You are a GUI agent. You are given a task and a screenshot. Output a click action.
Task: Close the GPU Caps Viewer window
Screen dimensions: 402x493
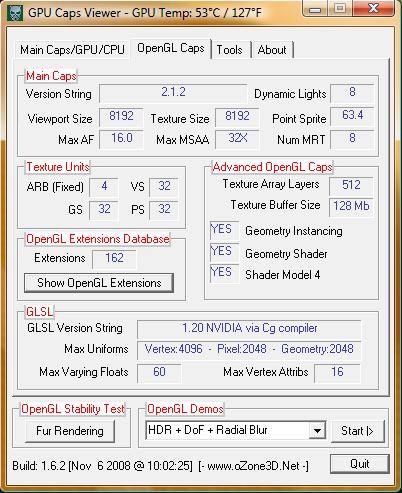(373, 8)
